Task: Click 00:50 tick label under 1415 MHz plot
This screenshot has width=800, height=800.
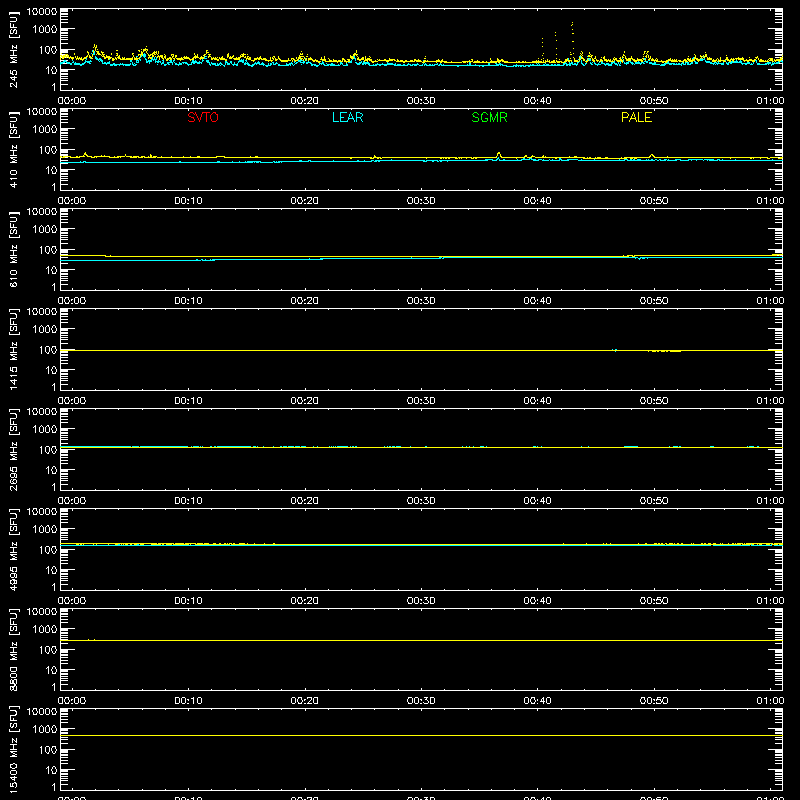Action: point(654,401)
